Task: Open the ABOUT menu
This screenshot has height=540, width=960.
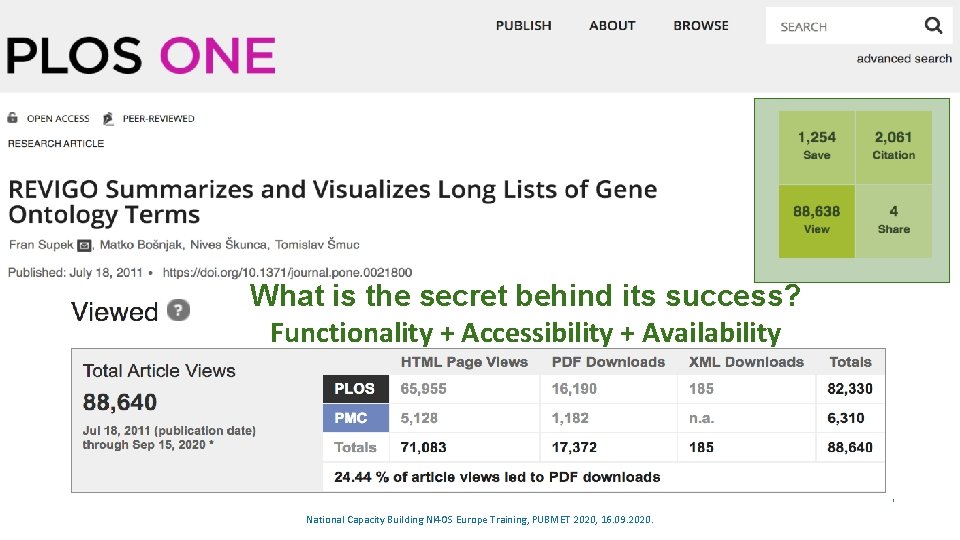Action: tap(612, 26)
